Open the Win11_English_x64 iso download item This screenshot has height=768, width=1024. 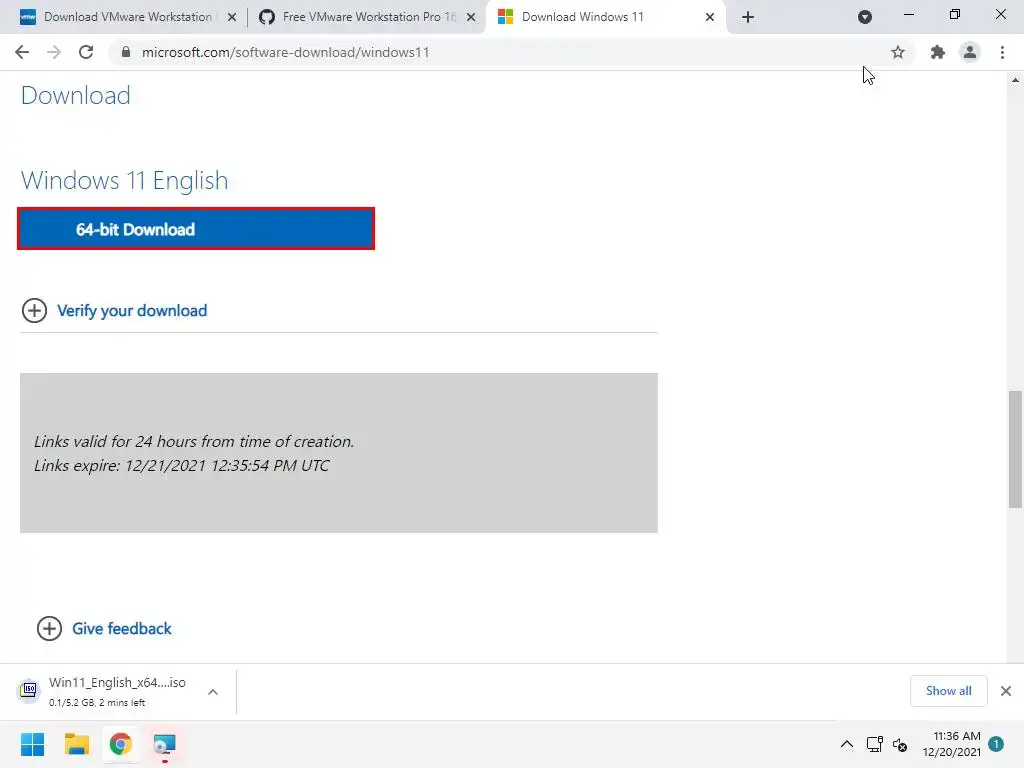117,692
